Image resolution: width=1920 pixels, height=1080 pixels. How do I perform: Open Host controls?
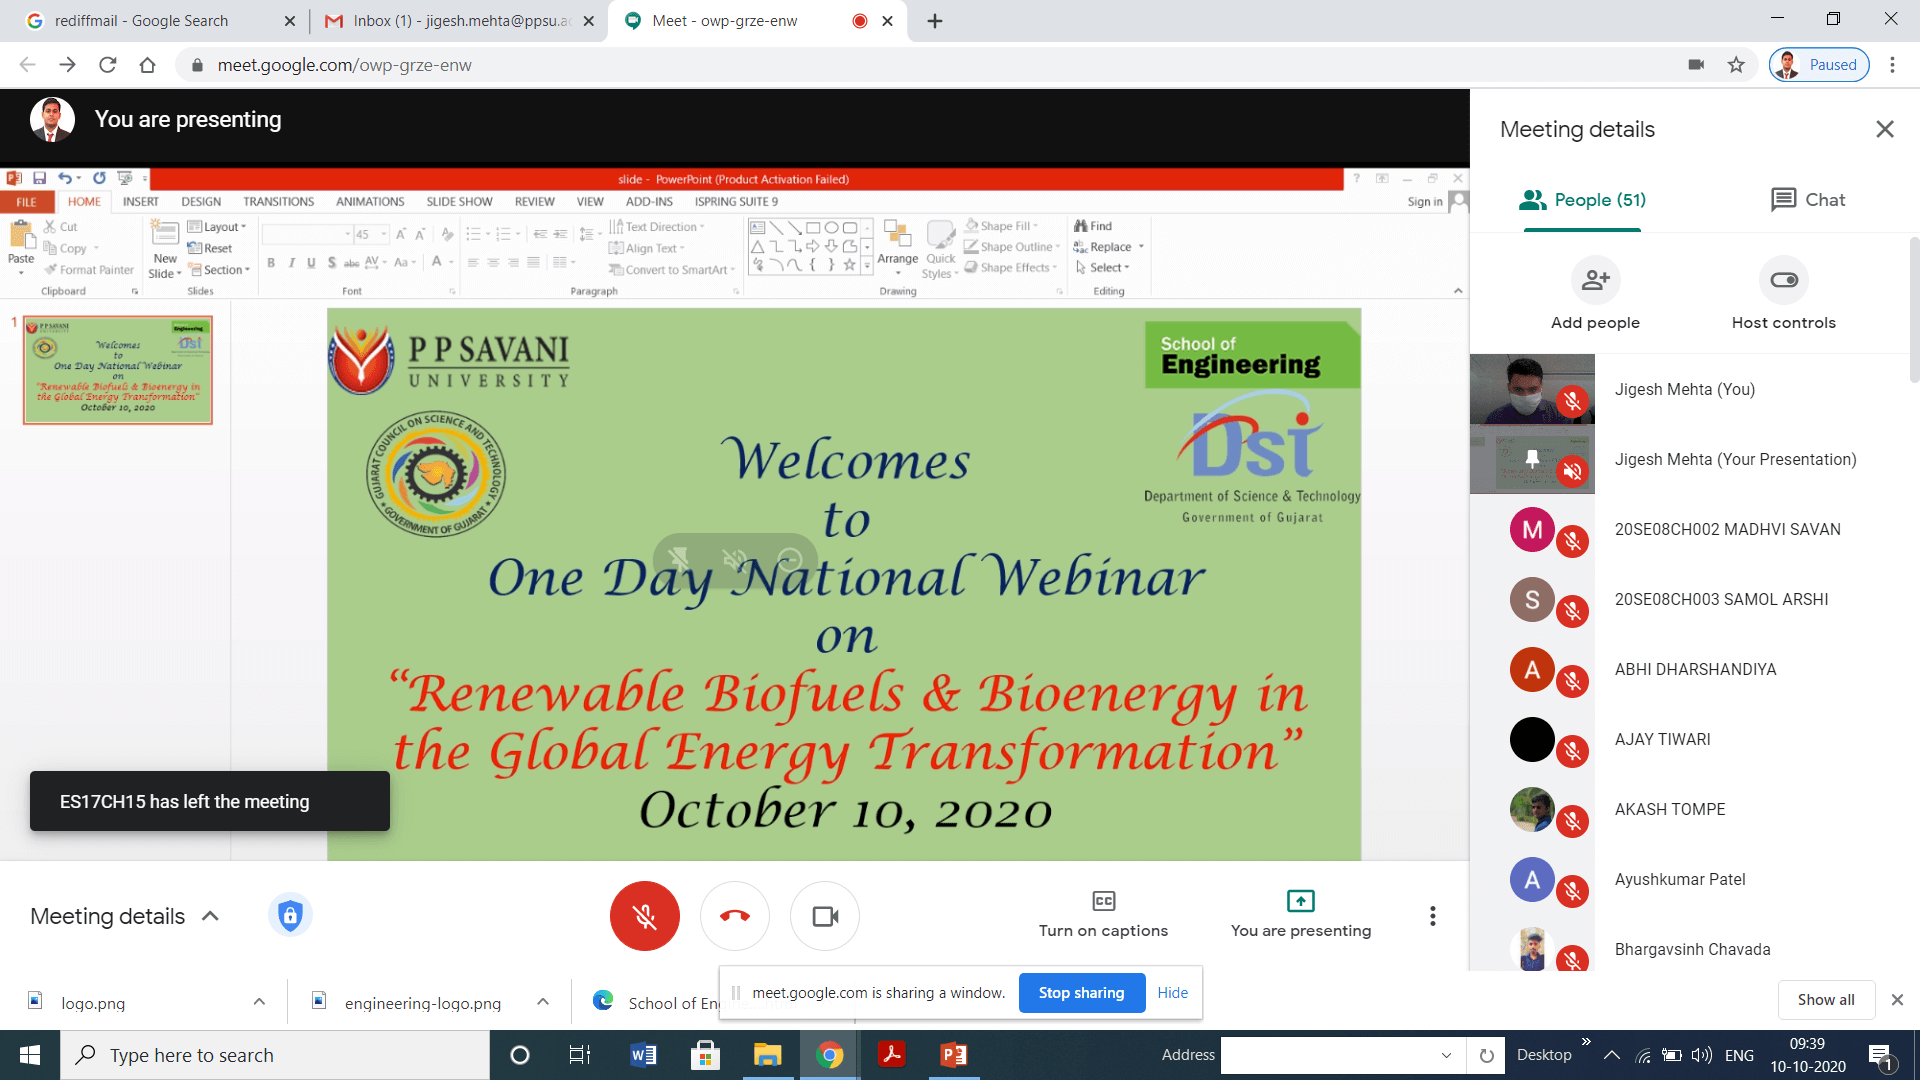1783,280
